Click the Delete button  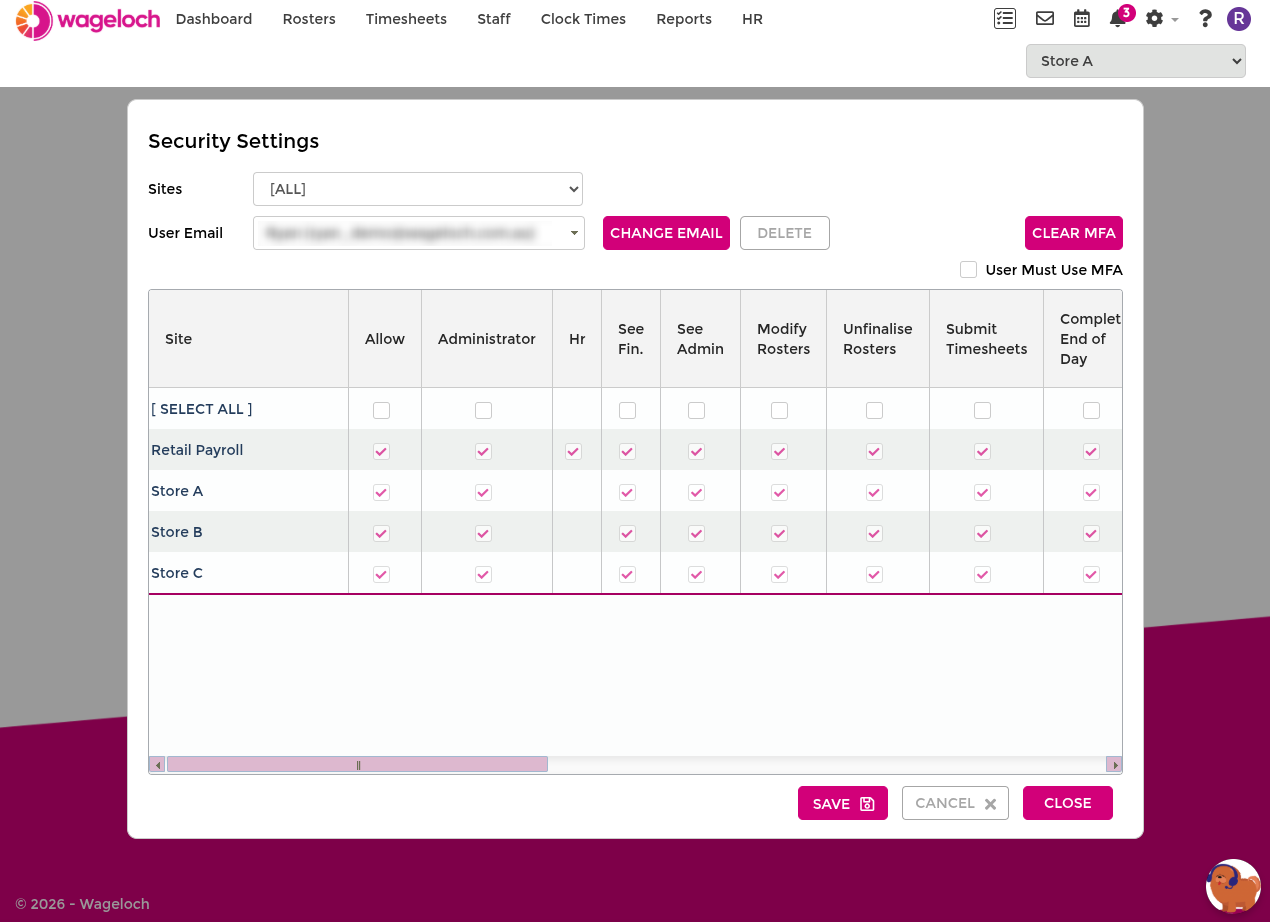785,233
